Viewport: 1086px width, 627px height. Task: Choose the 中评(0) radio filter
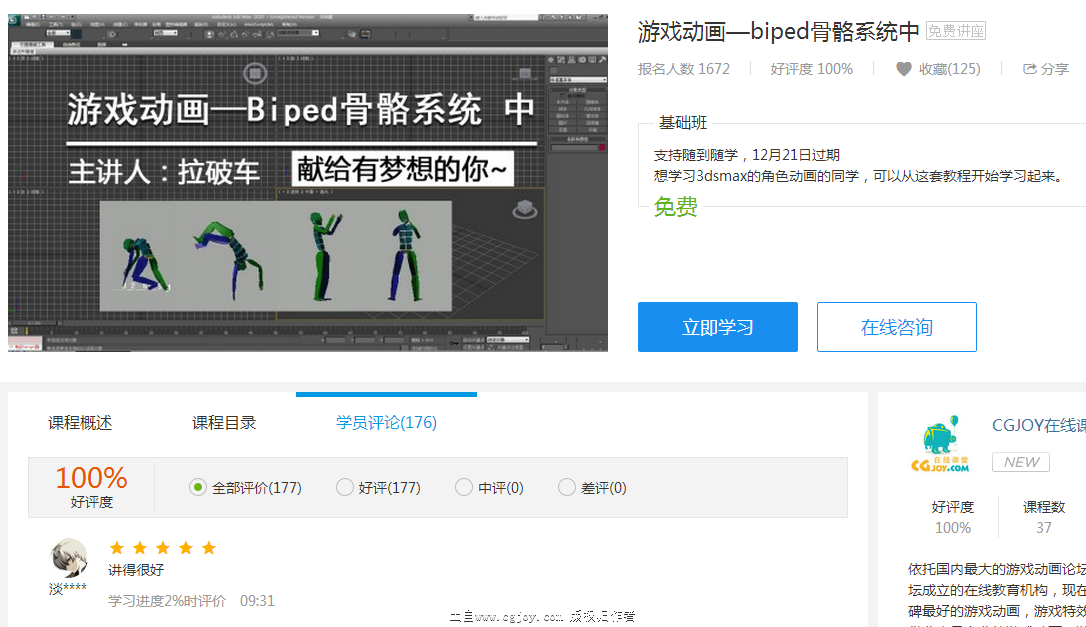pos(464,488)
